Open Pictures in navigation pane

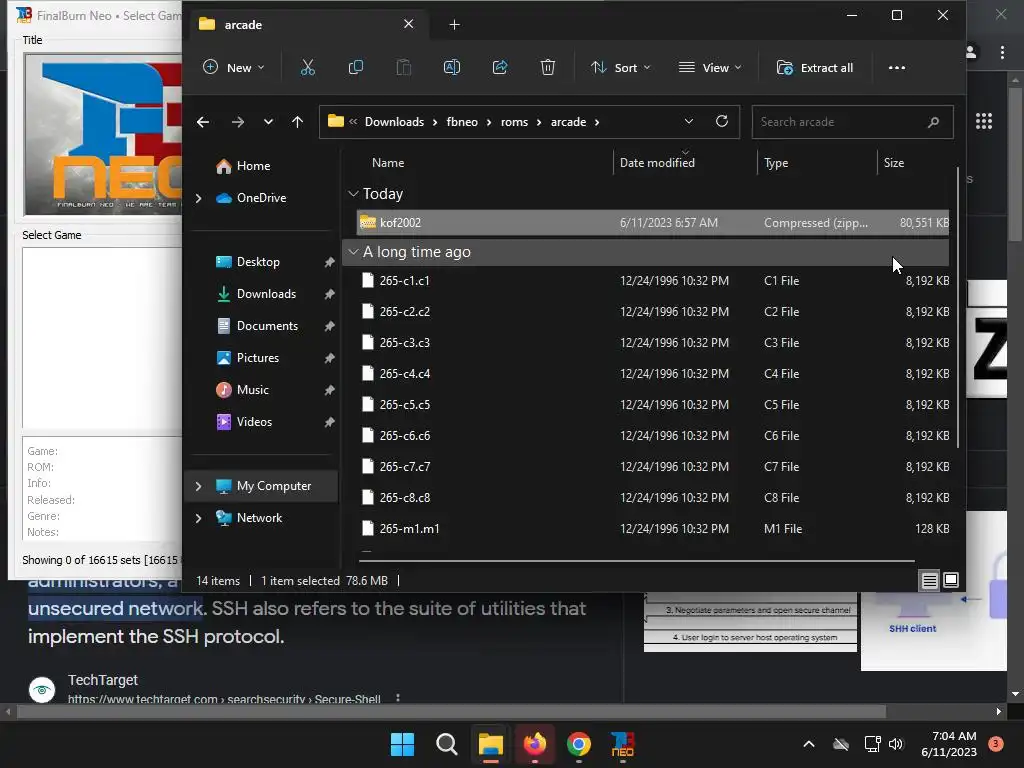257,358
